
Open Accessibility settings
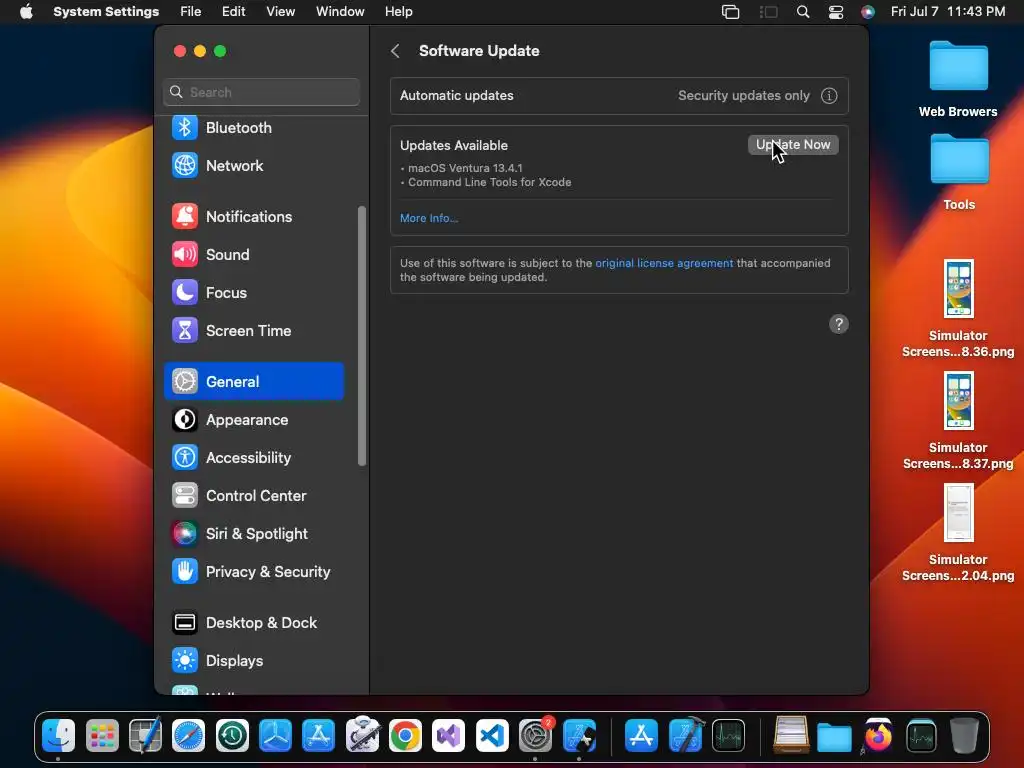coord(253,458)
